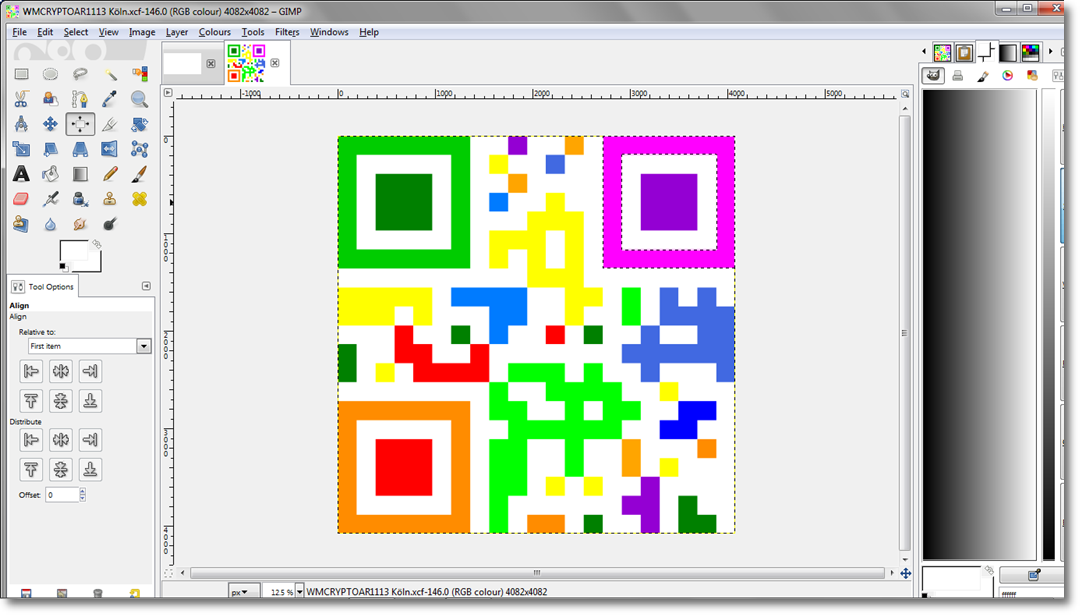Select the Heal tool

(x=139, y=199)
